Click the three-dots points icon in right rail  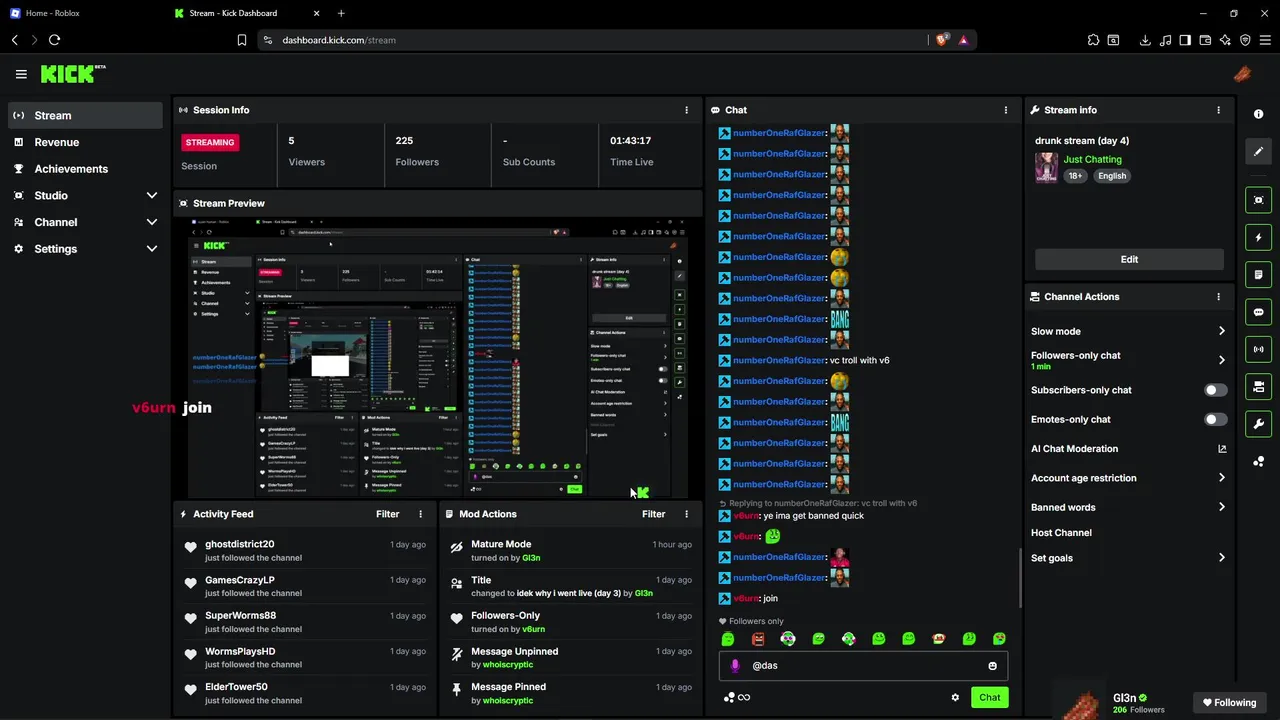(x=1258, y=461)
